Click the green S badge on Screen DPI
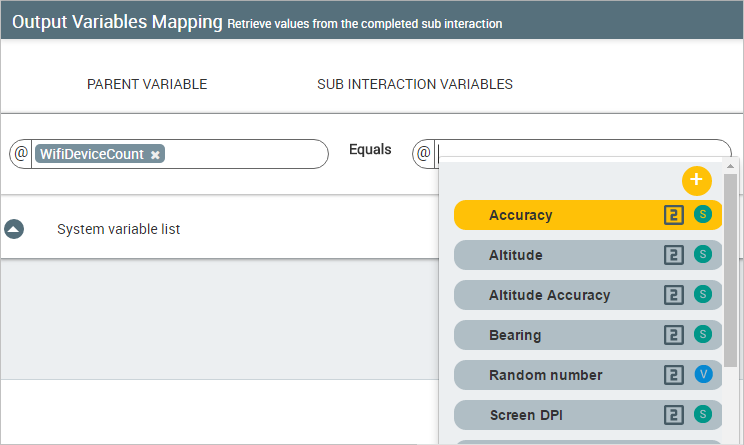The width and height of the screenshot is (744, 445). [x=703, y=414]
